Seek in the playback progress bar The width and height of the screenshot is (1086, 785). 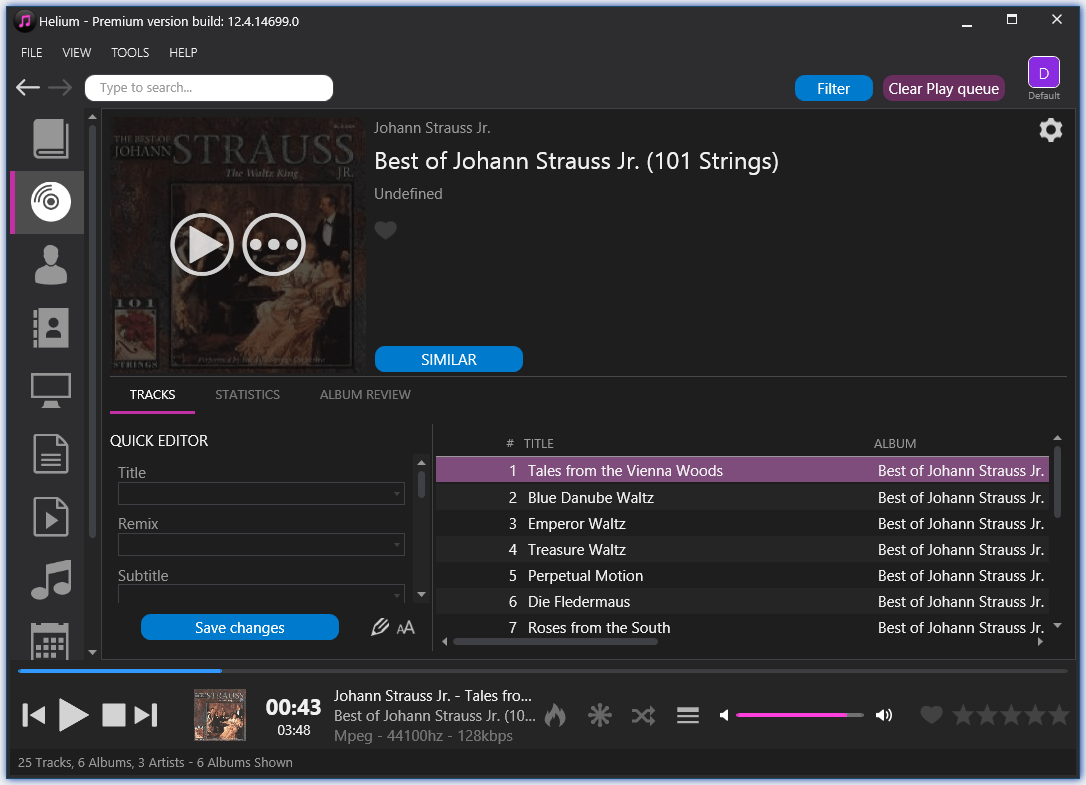542,671
